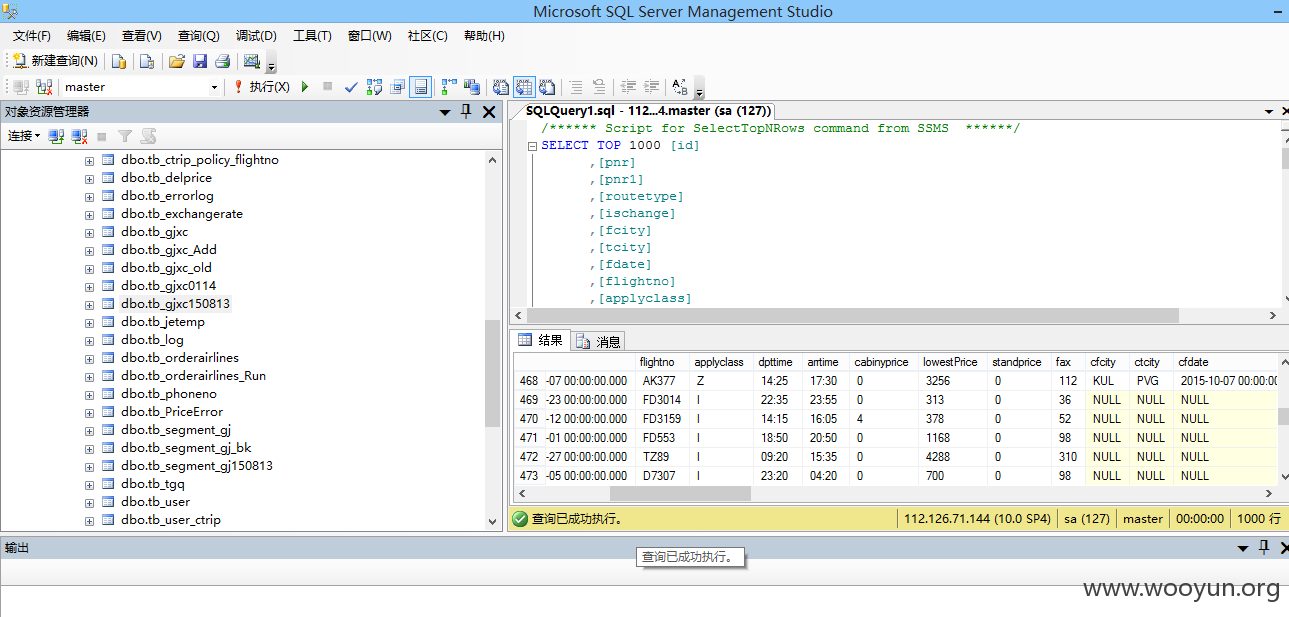
Task: Click the Object Explorer vertical scrollbar thumb
Action: [x=492, y=373]
